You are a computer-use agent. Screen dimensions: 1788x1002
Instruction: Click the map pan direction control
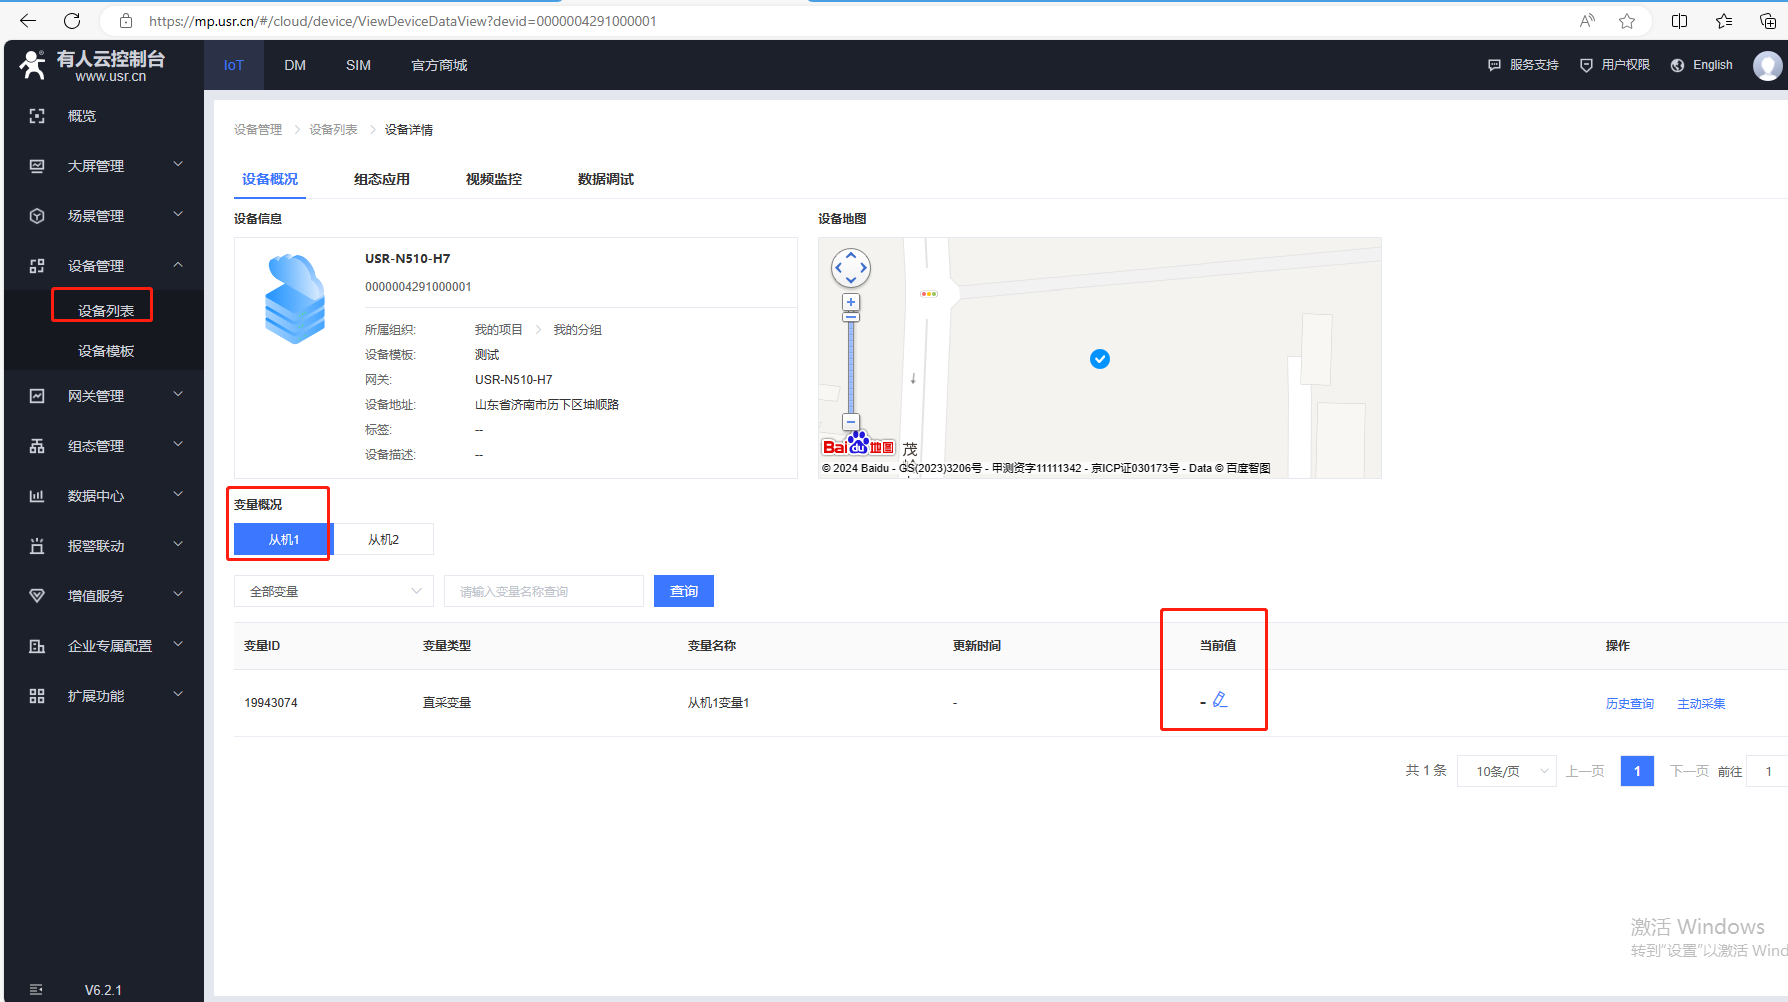851,268
